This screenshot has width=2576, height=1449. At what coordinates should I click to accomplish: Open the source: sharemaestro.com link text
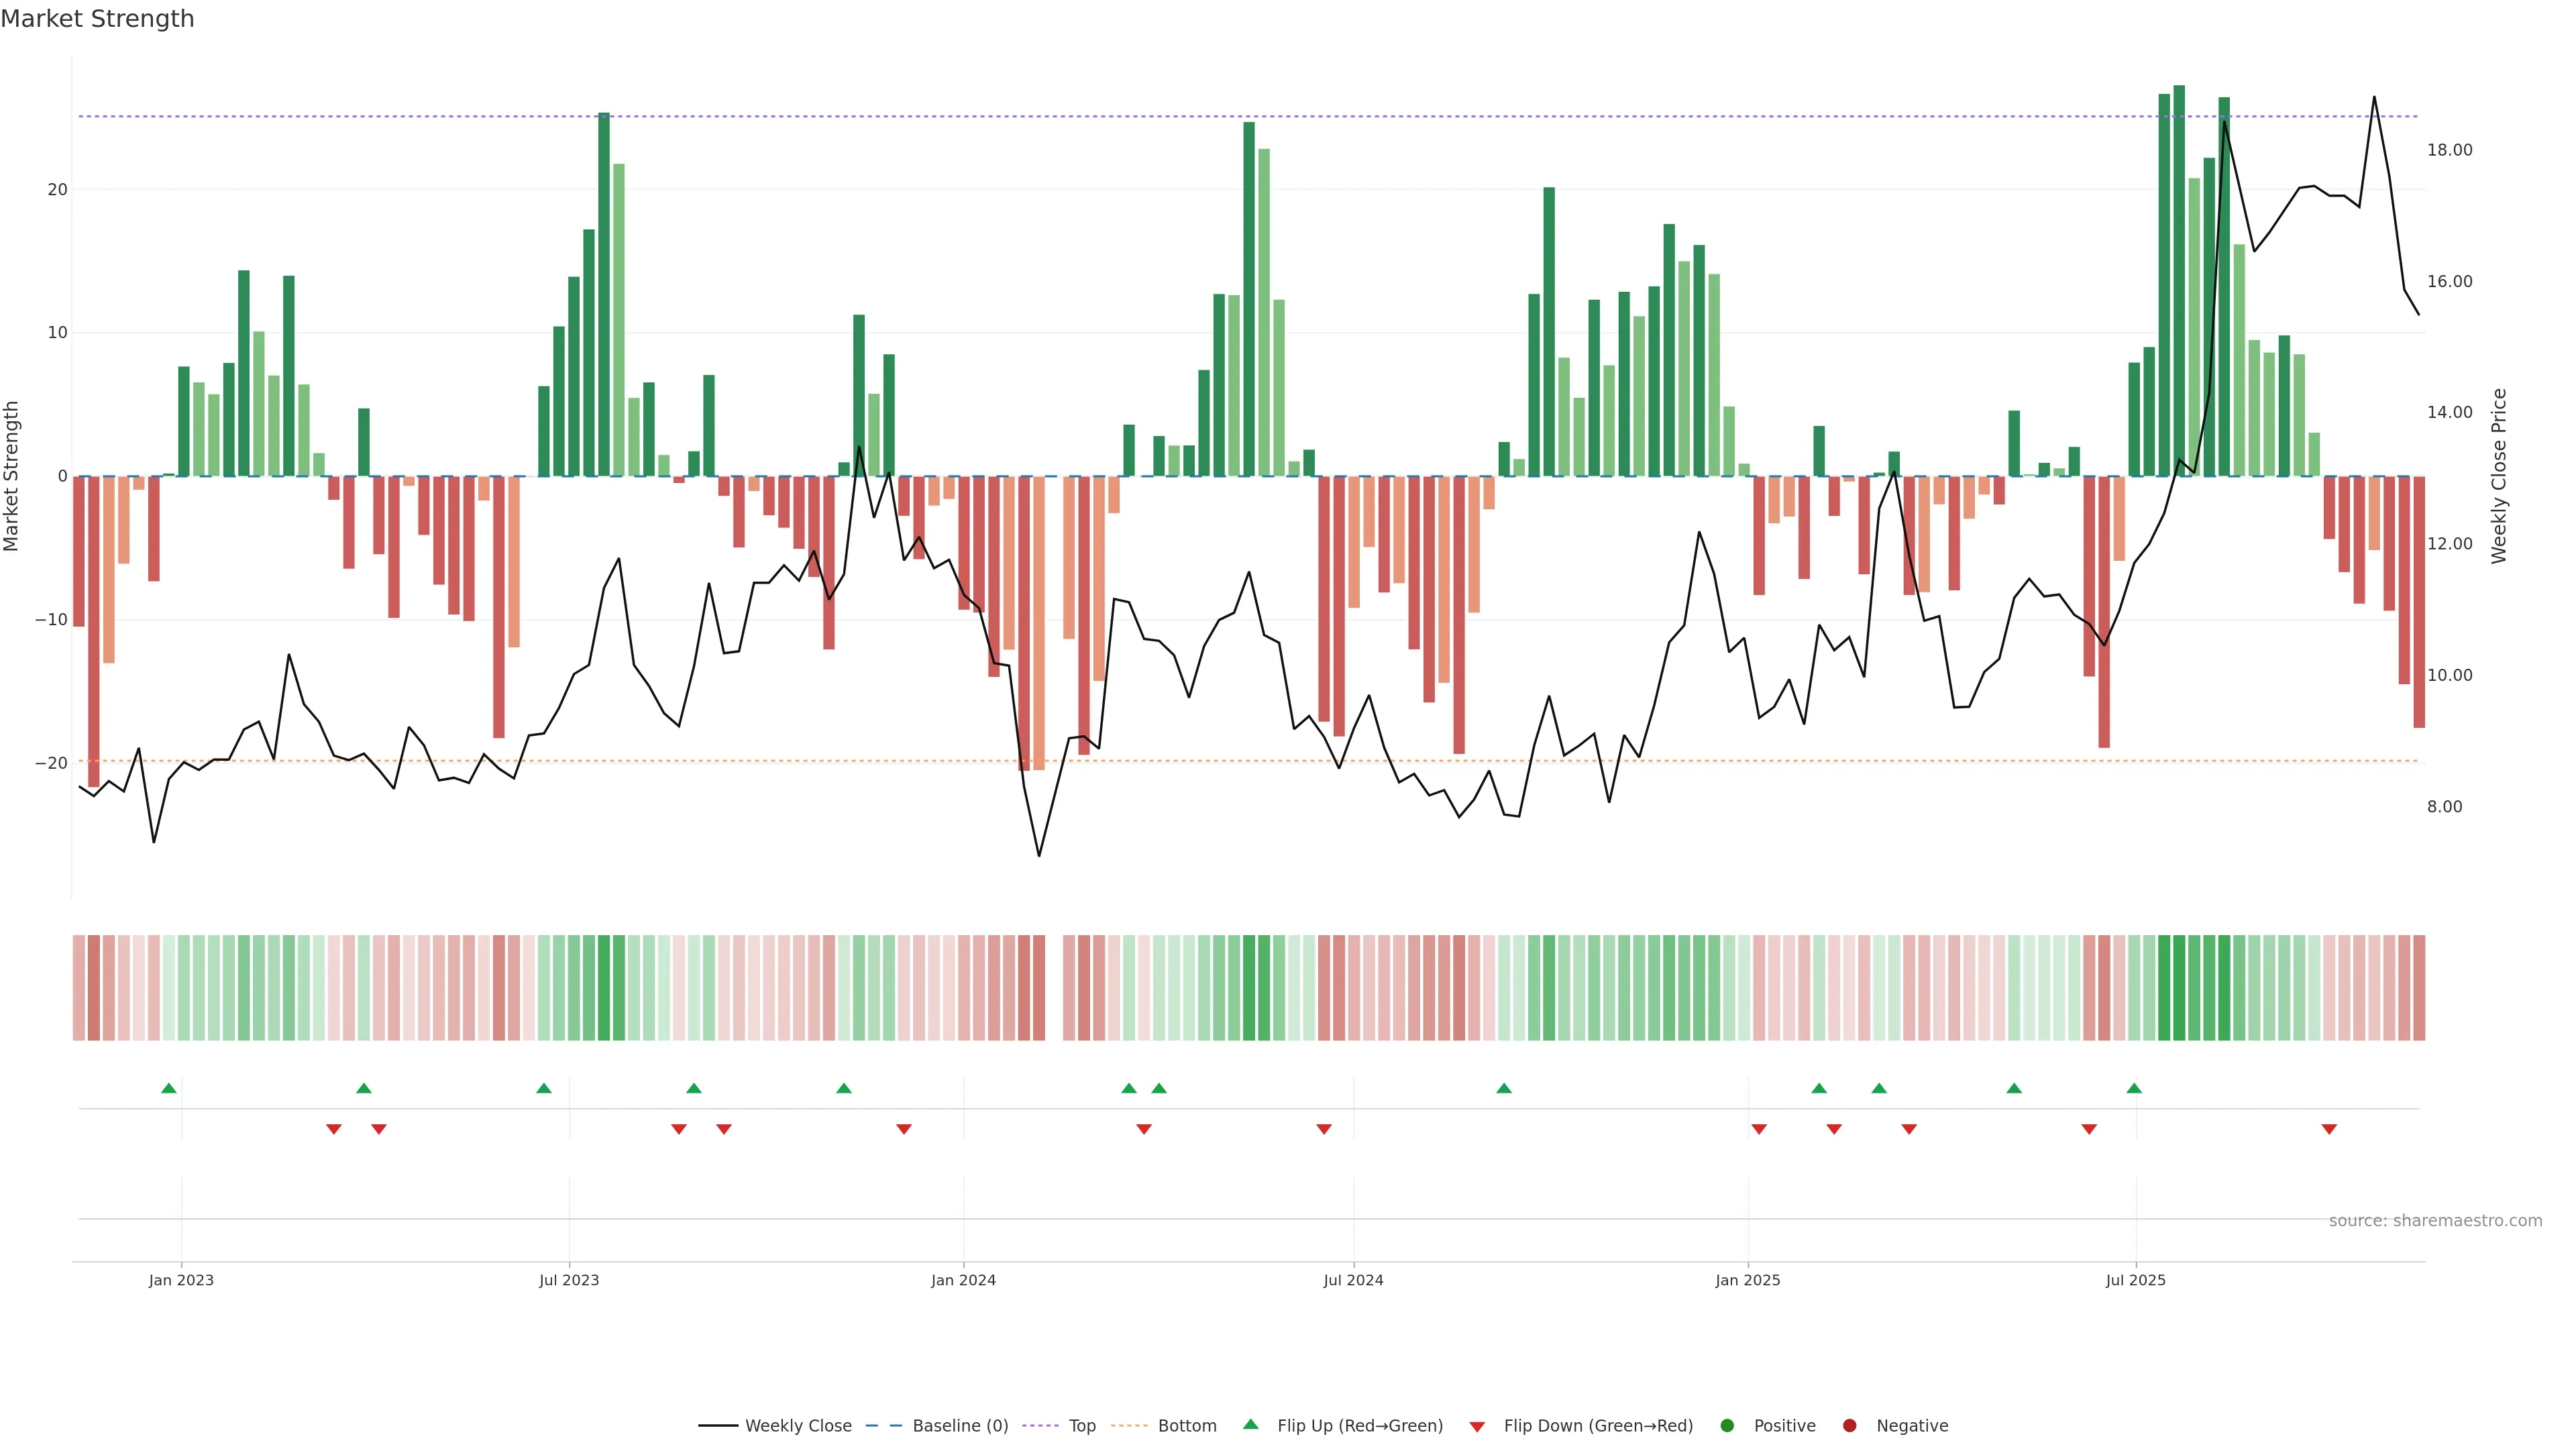point(2435,1220)
